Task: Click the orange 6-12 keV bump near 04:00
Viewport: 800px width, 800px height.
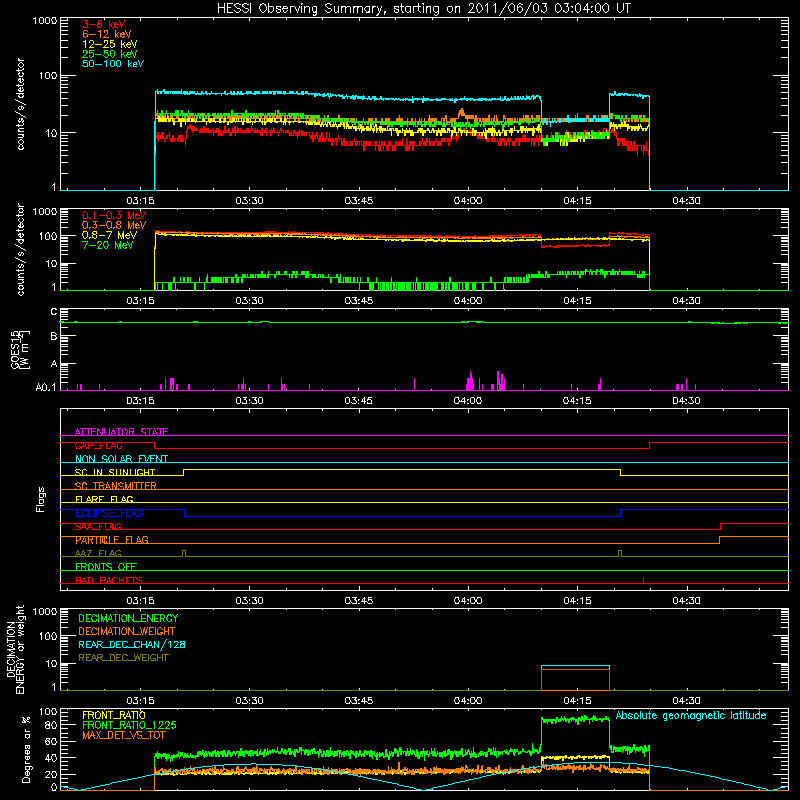Action: pyautogui.click(x=462, y=113)
